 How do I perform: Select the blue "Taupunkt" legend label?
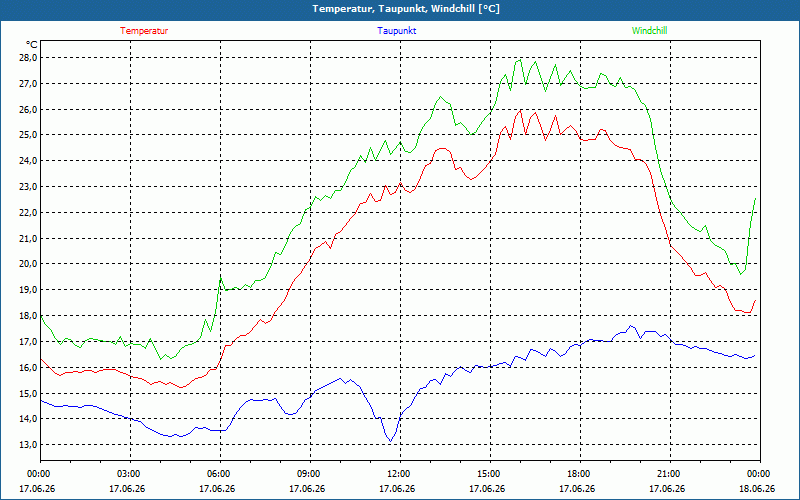click(x=396, y=31)
